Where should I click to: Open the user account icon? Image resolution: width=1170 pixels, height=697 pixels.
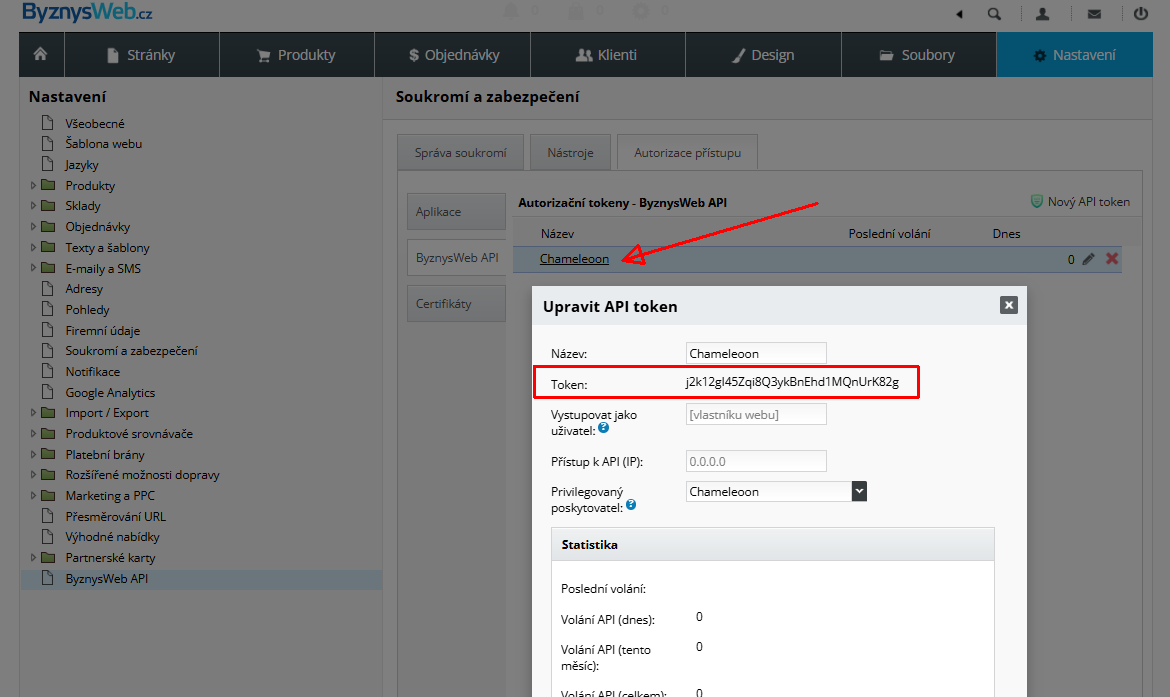click(1043, 14)
